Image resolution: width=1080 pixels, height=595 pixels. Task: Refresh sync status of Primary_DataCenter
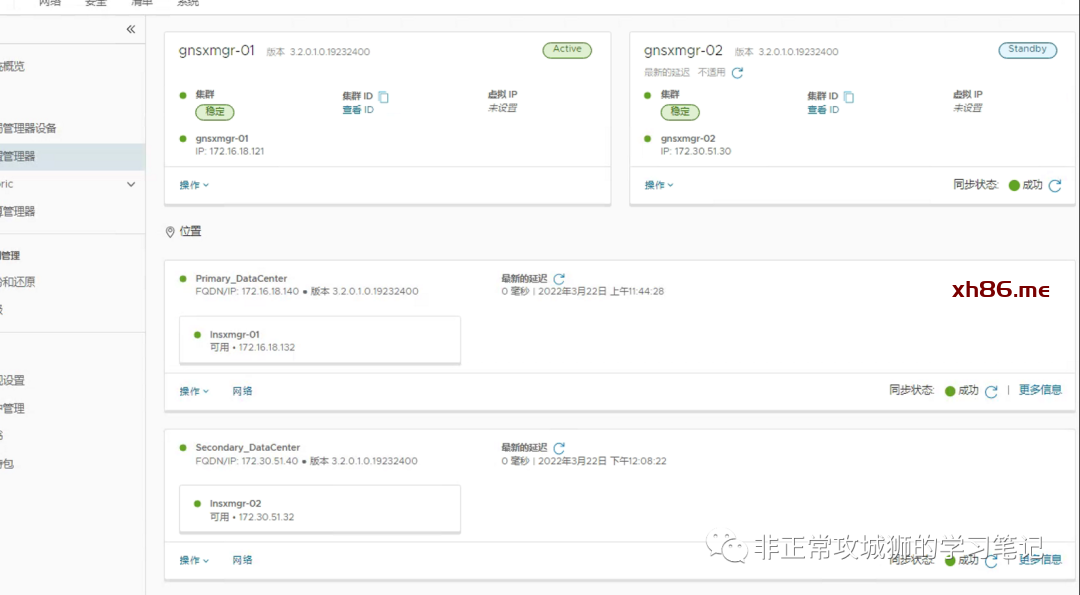pos(991,392)
